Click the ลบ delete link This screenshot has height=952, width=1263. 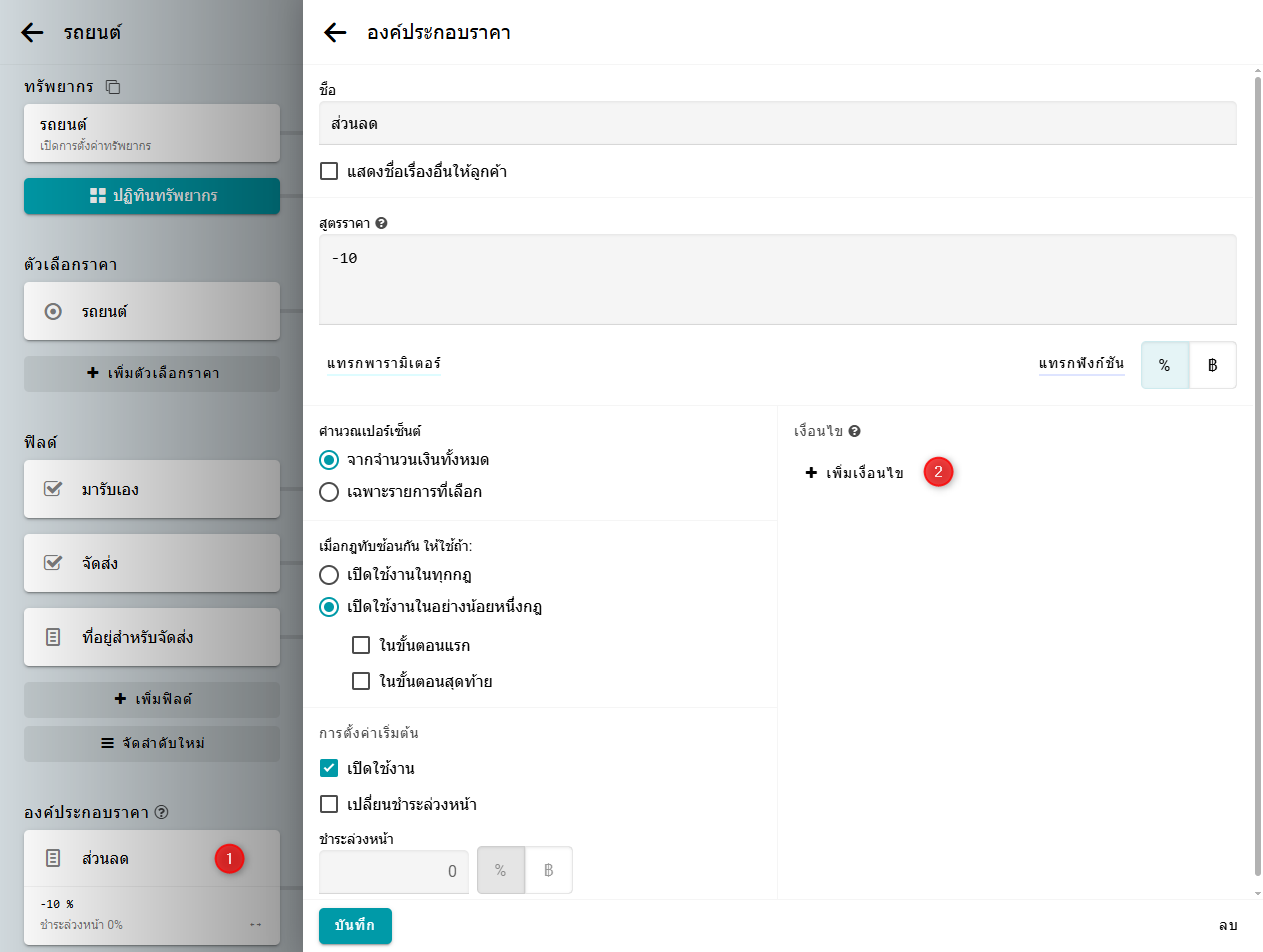(x=1227, y=926)
